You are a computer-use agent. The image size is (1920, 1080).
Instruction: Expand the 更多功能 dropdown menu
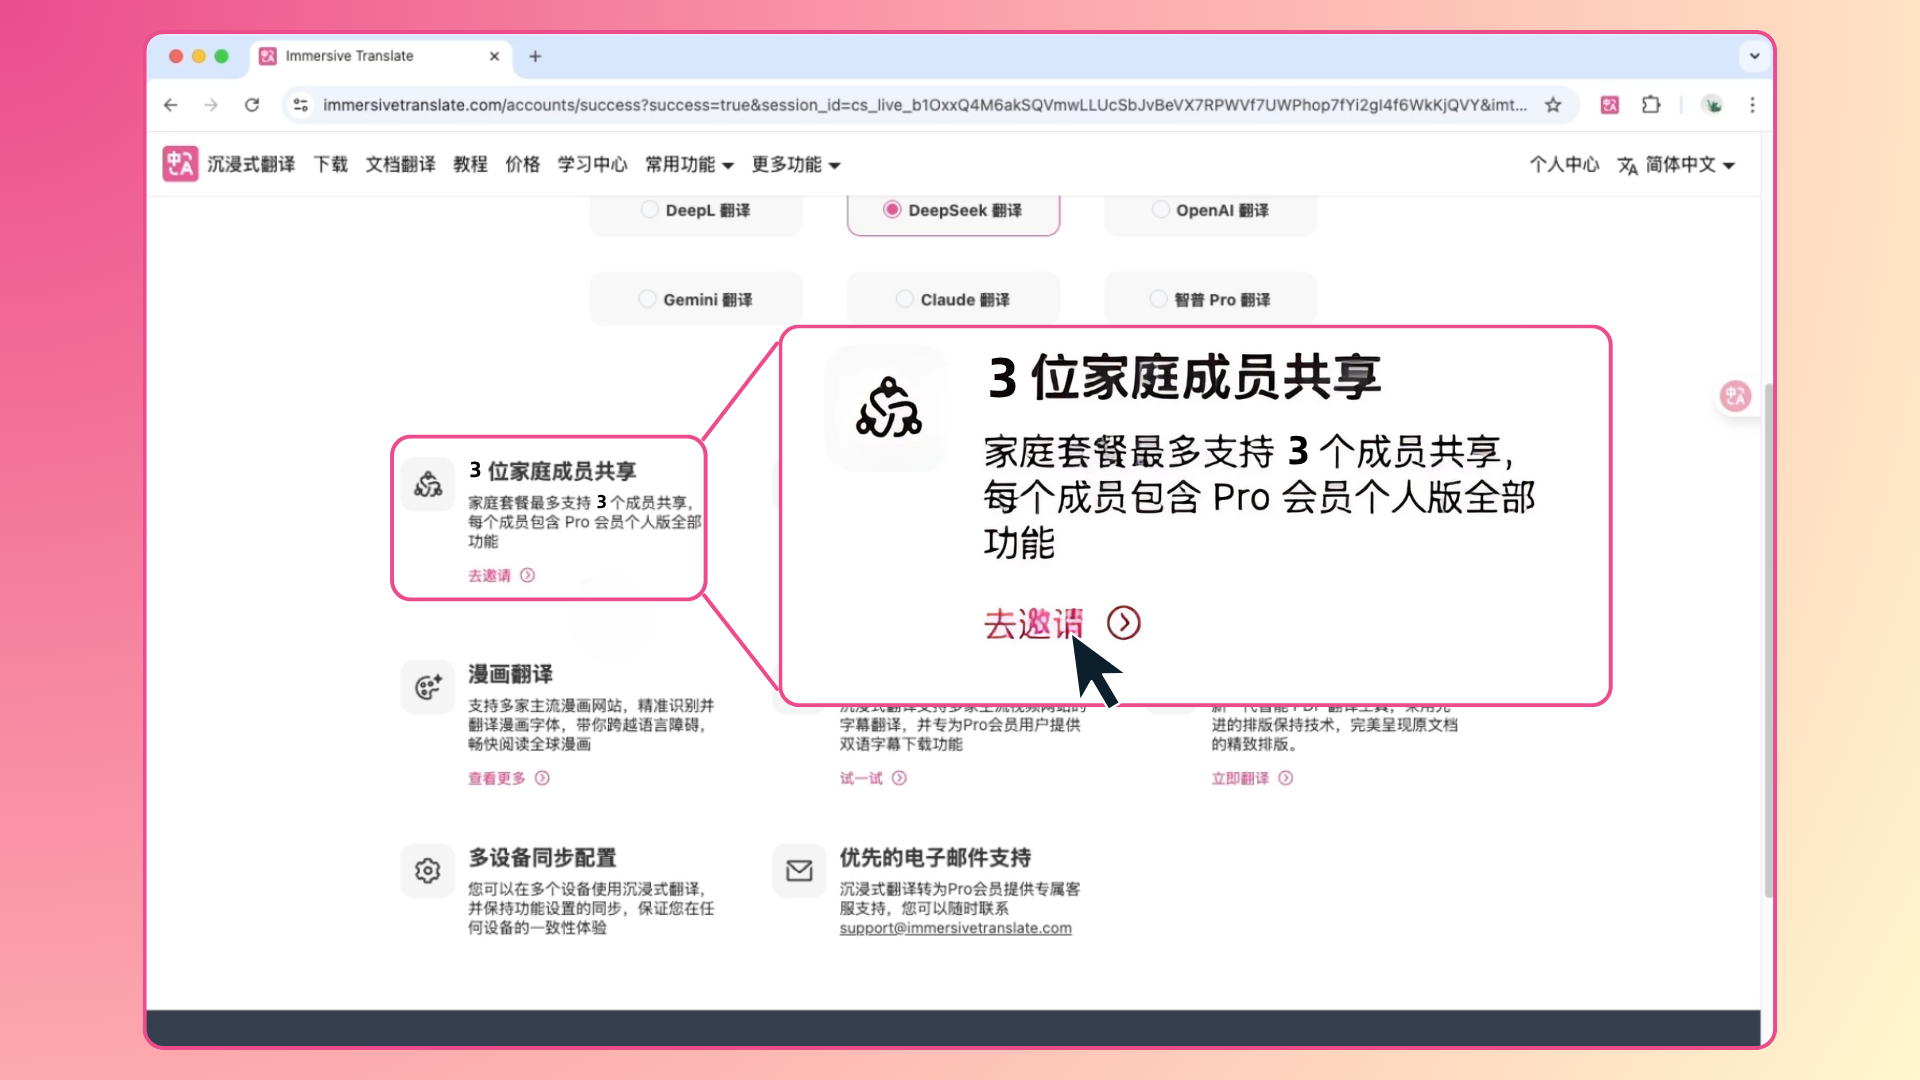pyautogui.click(x=797, y=164)
